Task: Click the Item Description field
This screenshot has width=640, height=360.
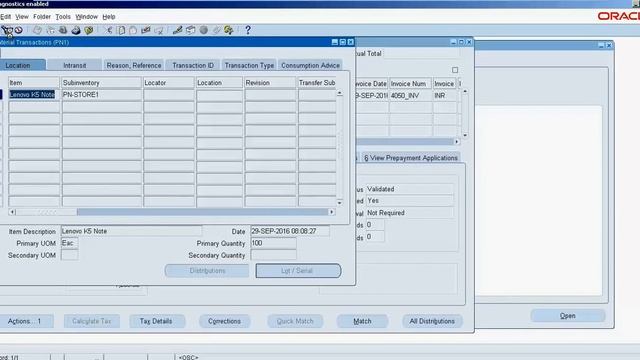Action: (x=131, y=231)
